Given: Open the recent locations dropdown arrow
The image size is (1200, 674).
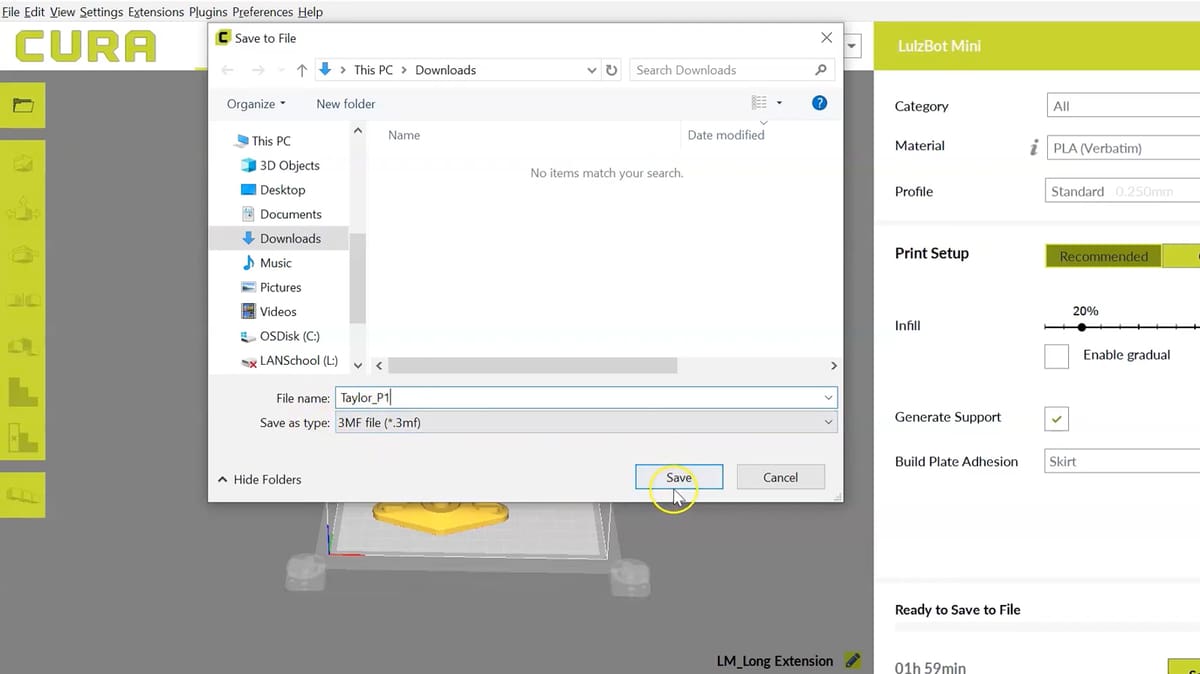Looking at the screenshot, I should pos(281,70).
